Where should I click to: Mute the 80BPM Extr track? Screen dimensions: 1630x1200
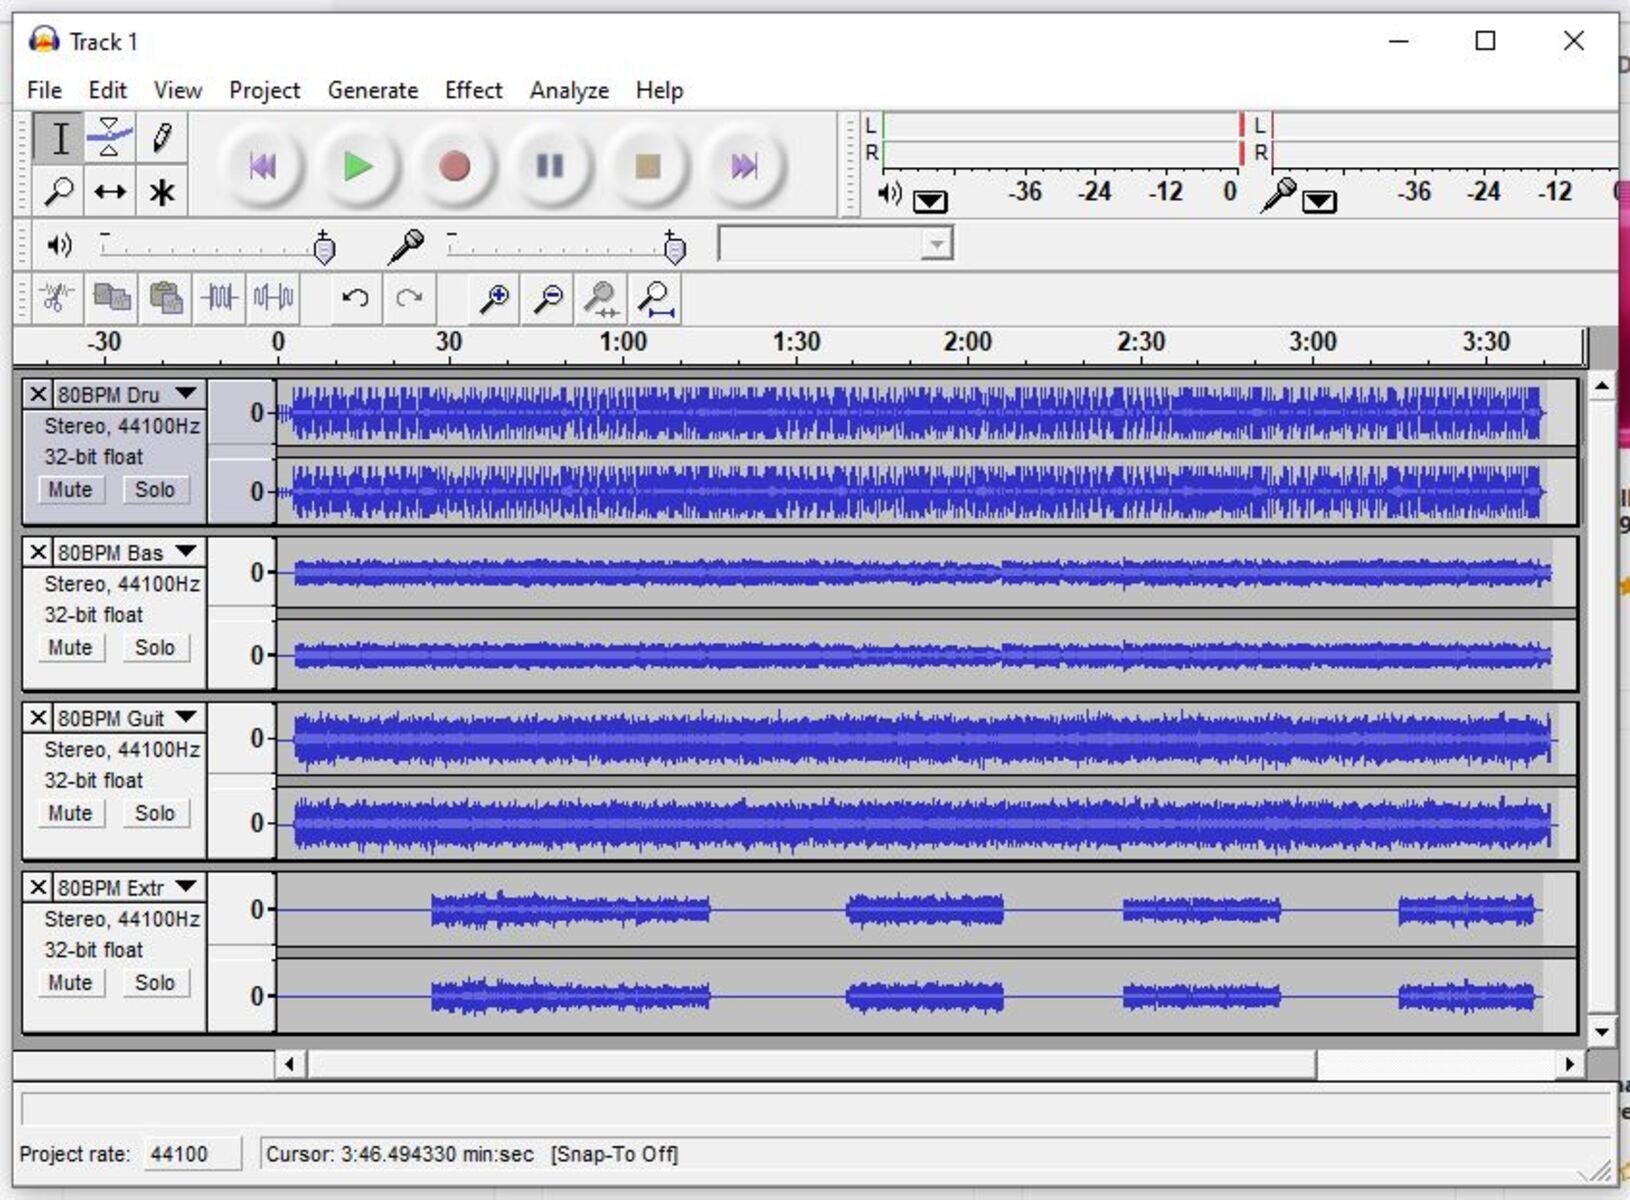point(70,983)
